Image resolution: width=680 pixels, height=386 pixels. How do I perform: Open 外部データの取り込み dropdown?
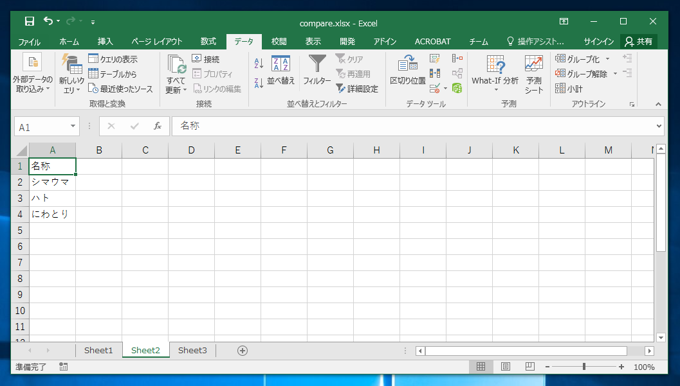tap(33, 74)
